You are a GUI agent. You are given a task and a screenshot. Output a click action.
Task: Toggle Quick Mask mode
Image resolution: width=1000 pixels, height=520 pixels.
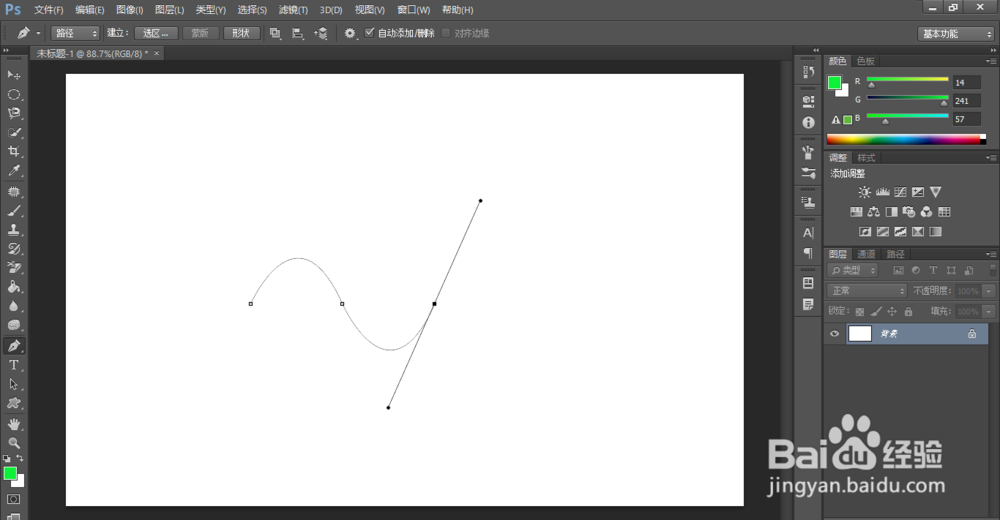click(x=13, y=499)
